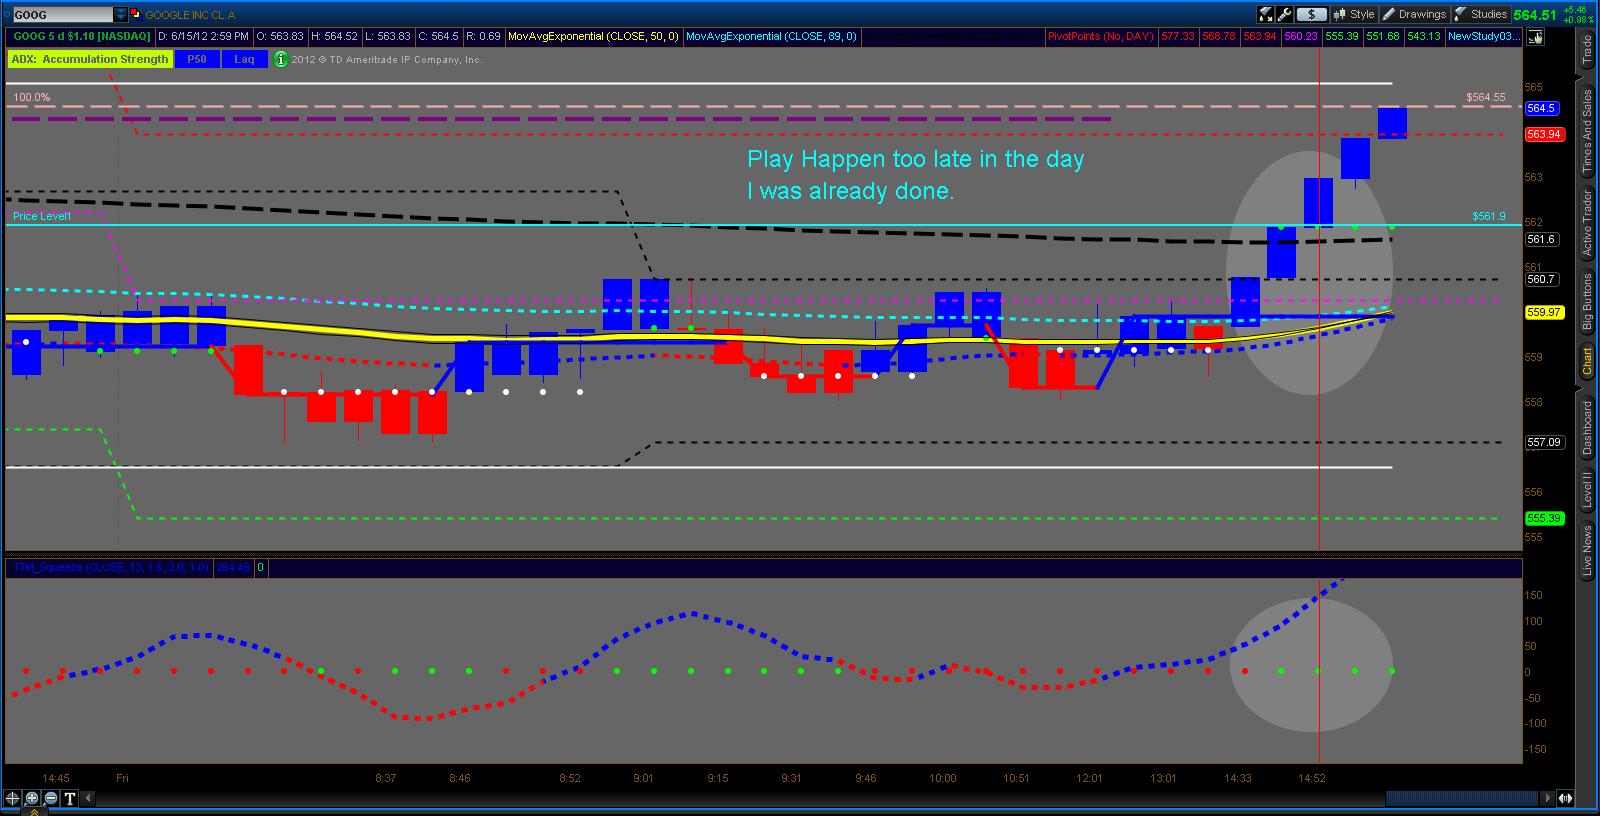Click the 543.13 pivot value cell
Viewport: 1600px width, 816px height.
point(1423,36)
